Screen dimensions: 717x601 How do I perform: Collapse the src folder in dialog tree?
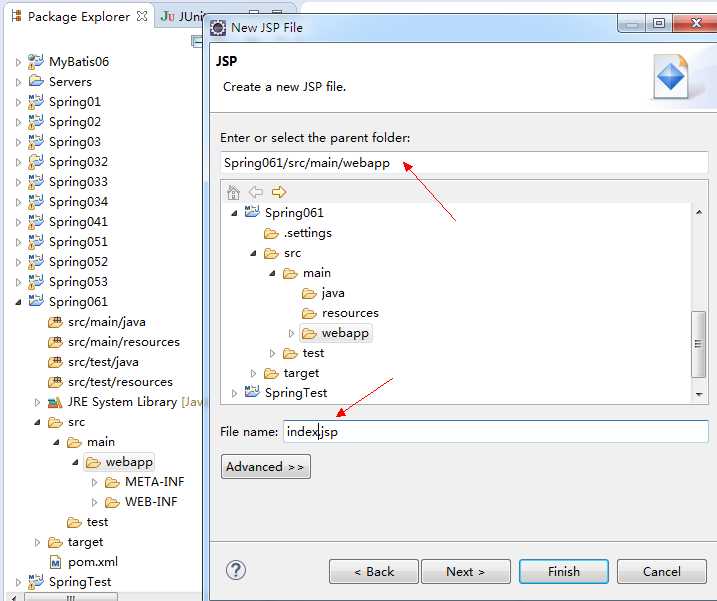coord(253,253)
